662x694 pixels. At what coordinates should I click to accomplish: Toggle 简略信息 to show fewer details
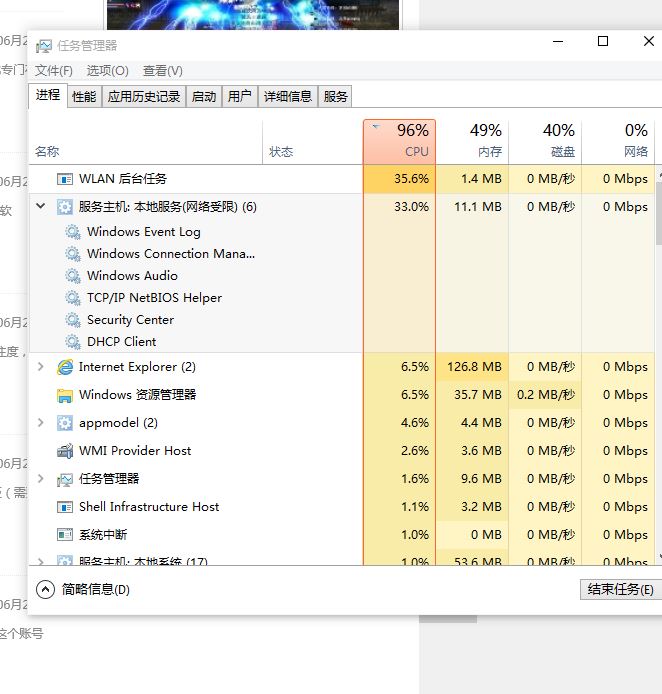click(84, 590)
